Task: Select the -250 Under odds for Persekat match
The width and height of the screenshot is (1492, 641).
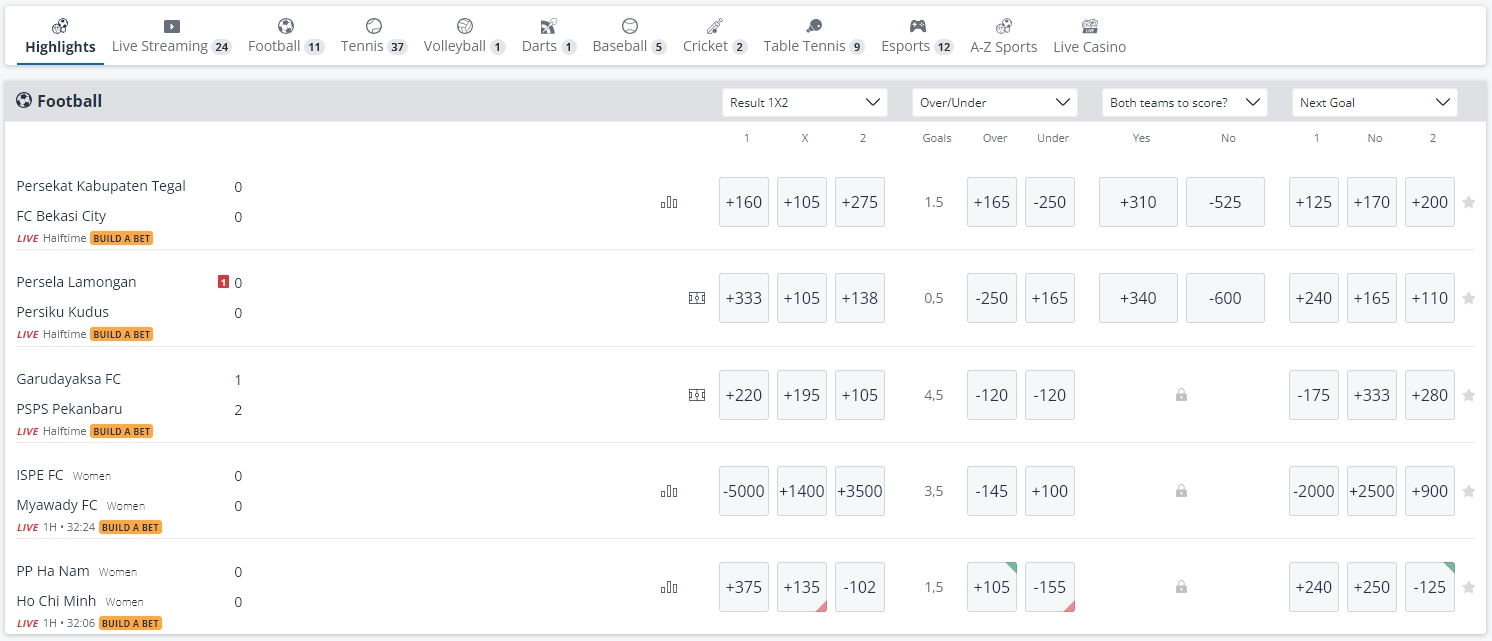Action: tap(1049, 202)
